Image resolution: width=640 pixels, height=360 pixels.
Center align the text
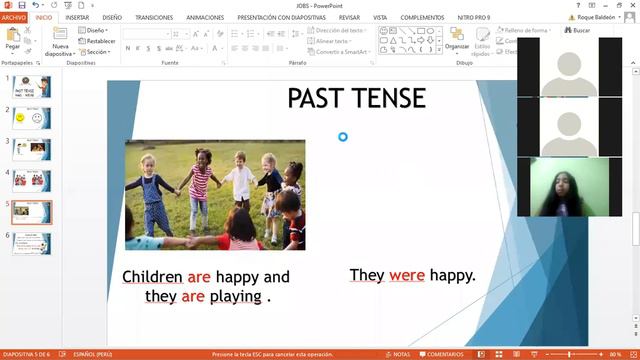tap(245, 48)
